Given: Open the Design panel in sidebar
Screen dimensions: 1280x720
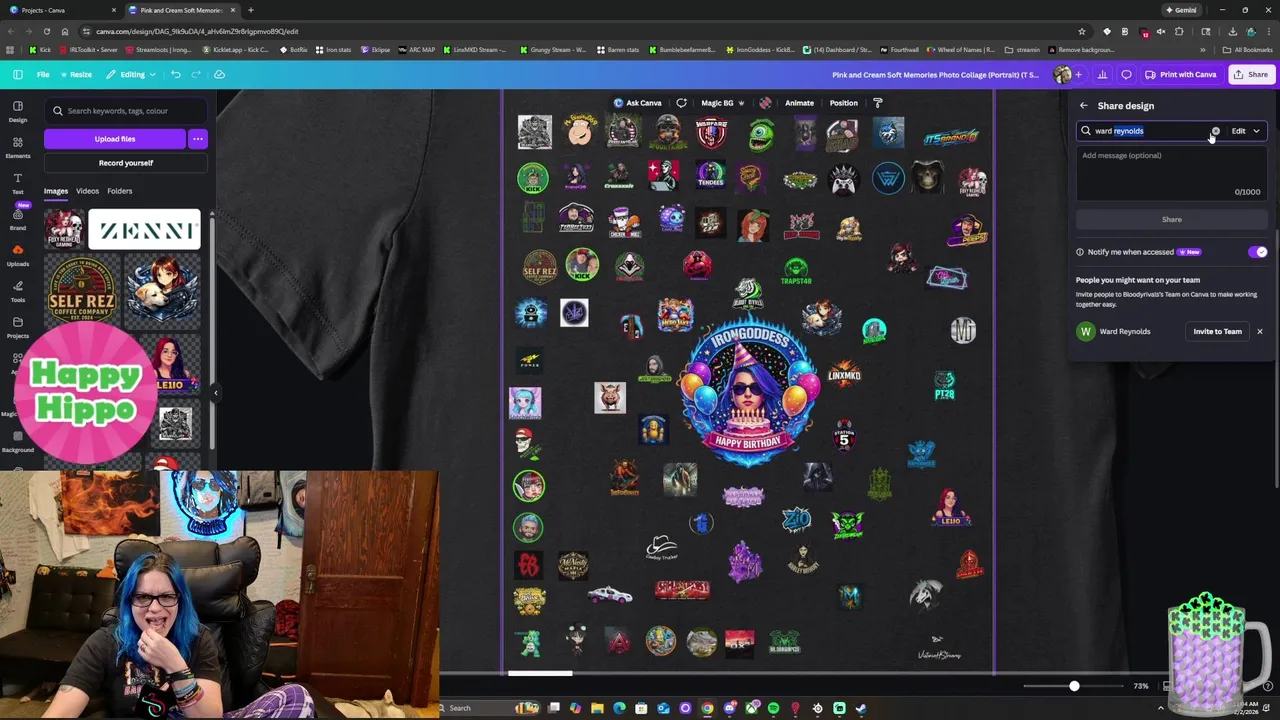Looking at the screenshot, I should (x=18, y=110).
